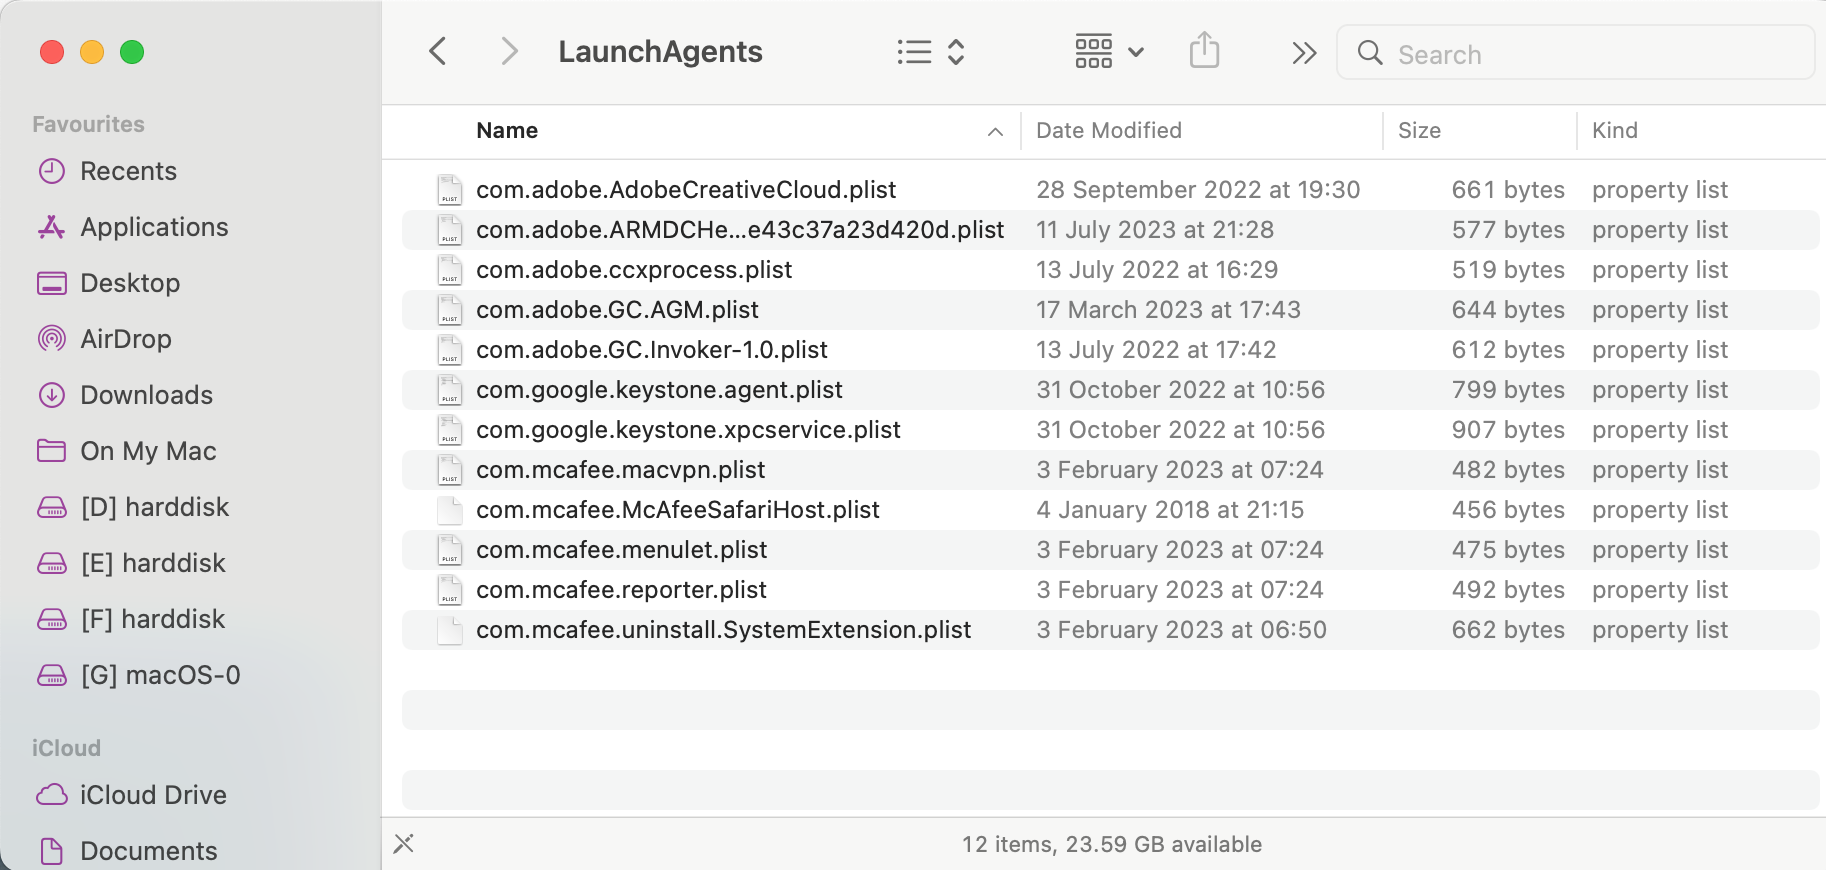This screenshot has width=1826, height=870.
Task: Sort by Date Modified column header
Action: (1109, 130)
